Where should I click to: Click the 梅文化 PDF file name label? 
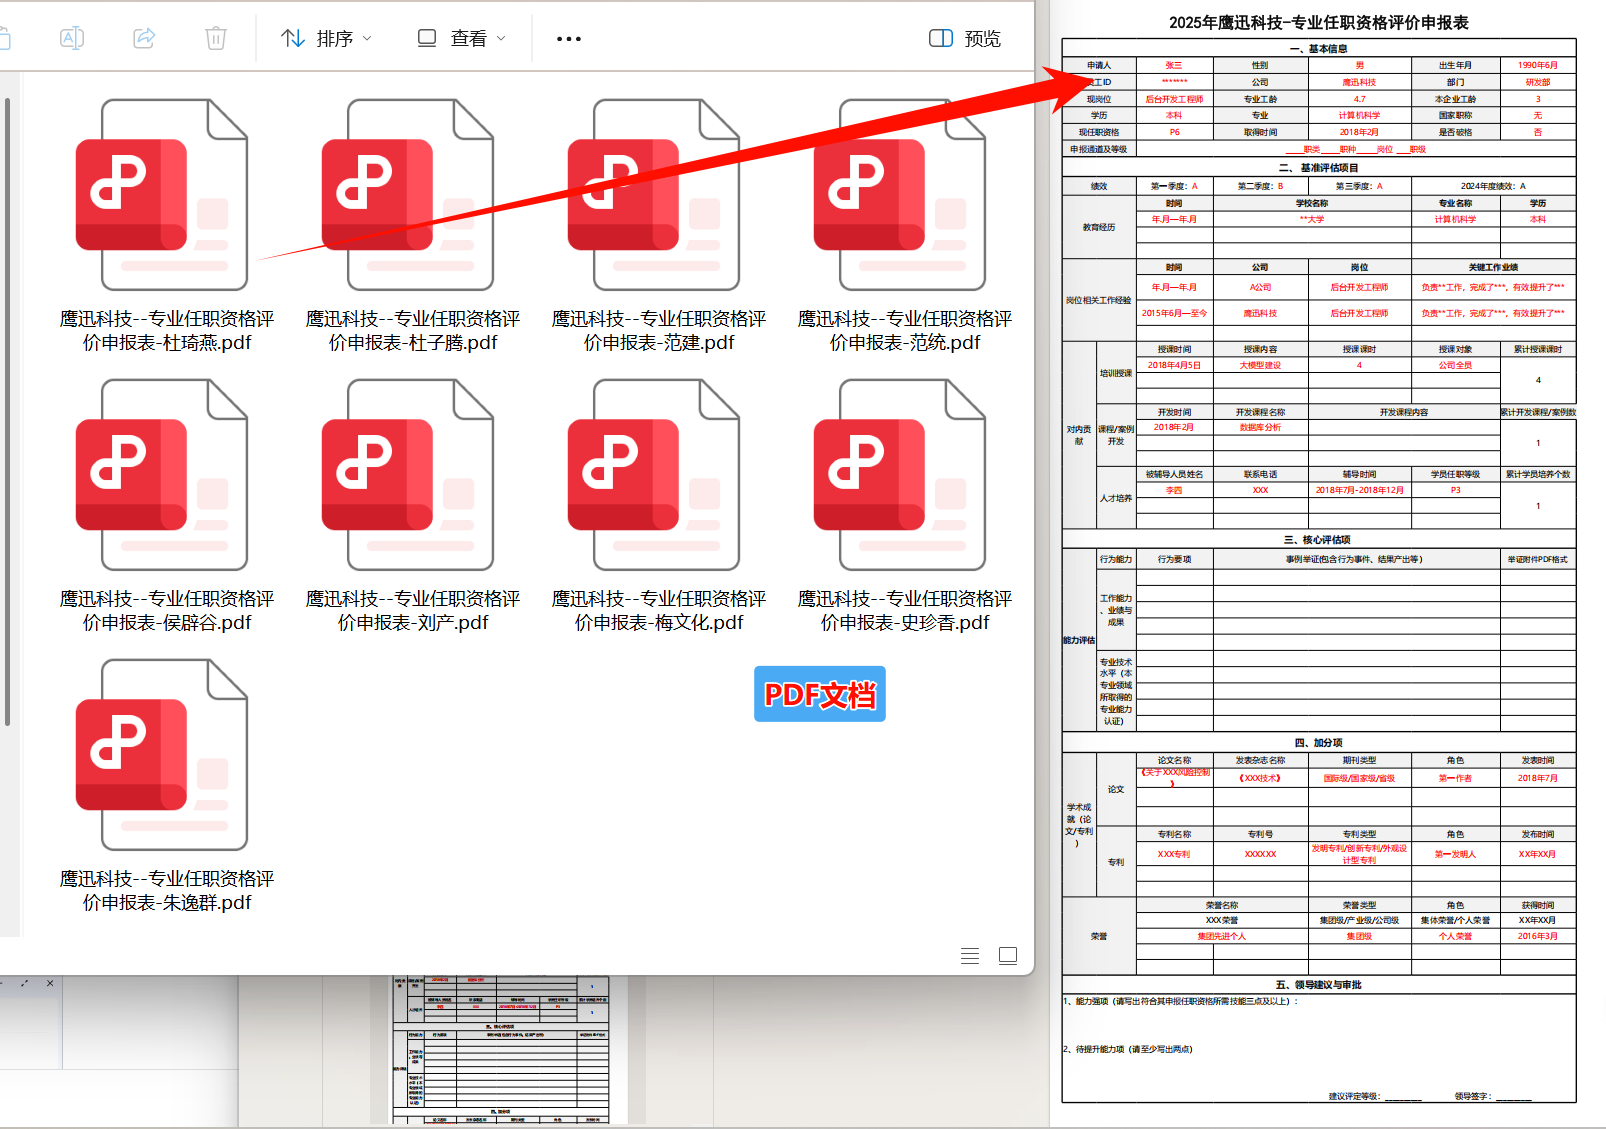point(659,610)
